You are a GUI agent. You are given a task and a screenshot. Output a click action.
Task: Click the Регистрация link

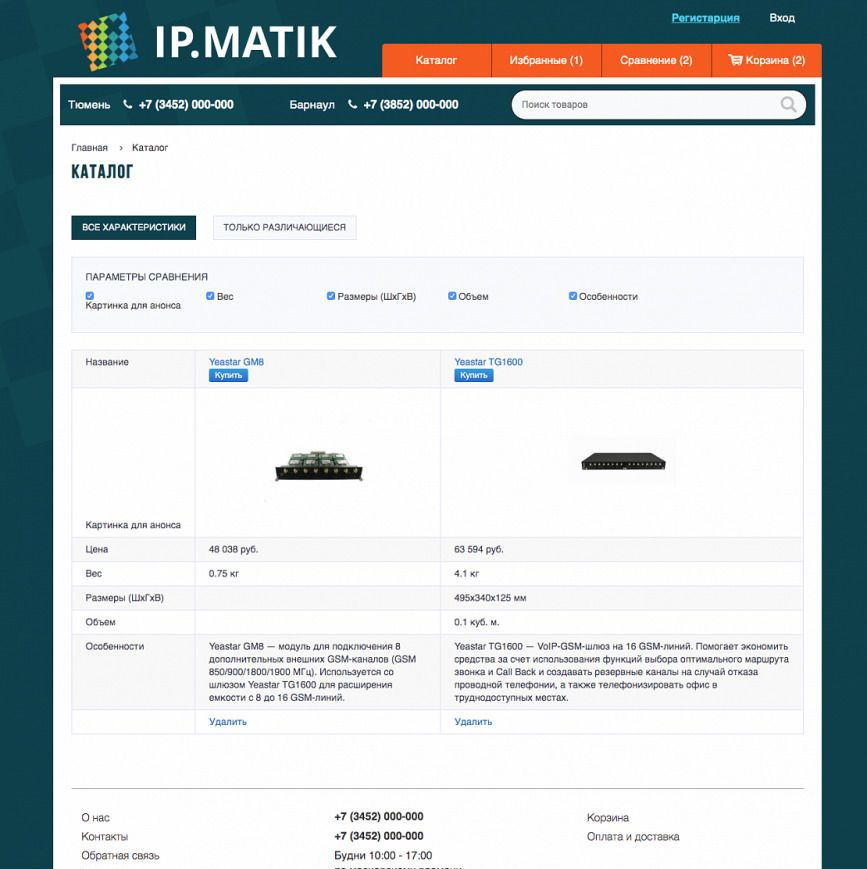point(705,18)
